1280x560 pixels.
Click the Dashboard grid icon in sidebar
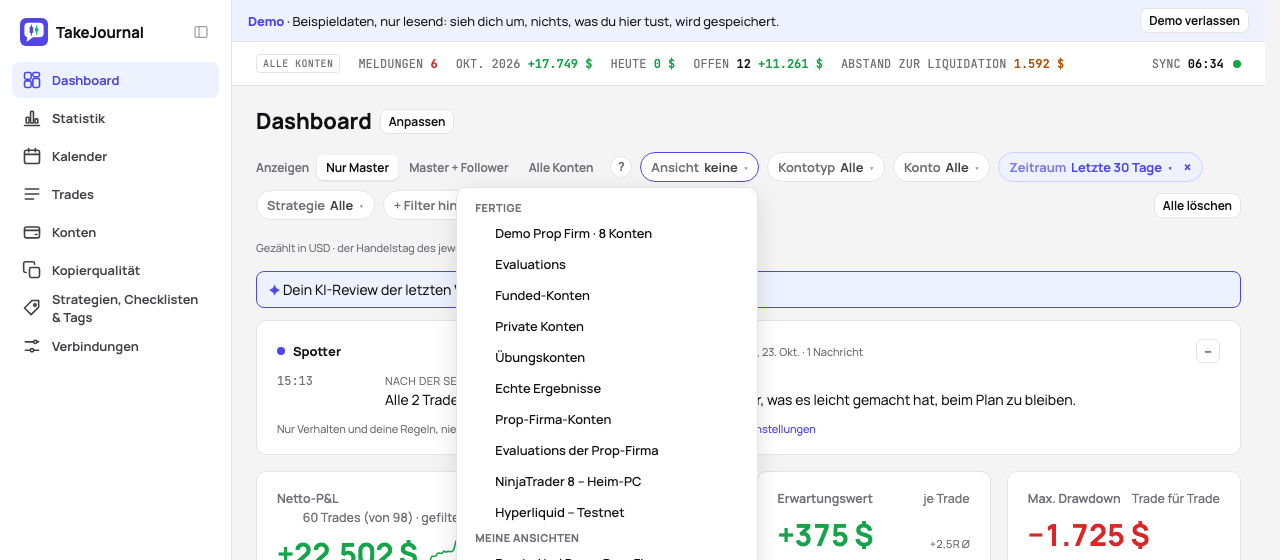[x=32, y=80]
